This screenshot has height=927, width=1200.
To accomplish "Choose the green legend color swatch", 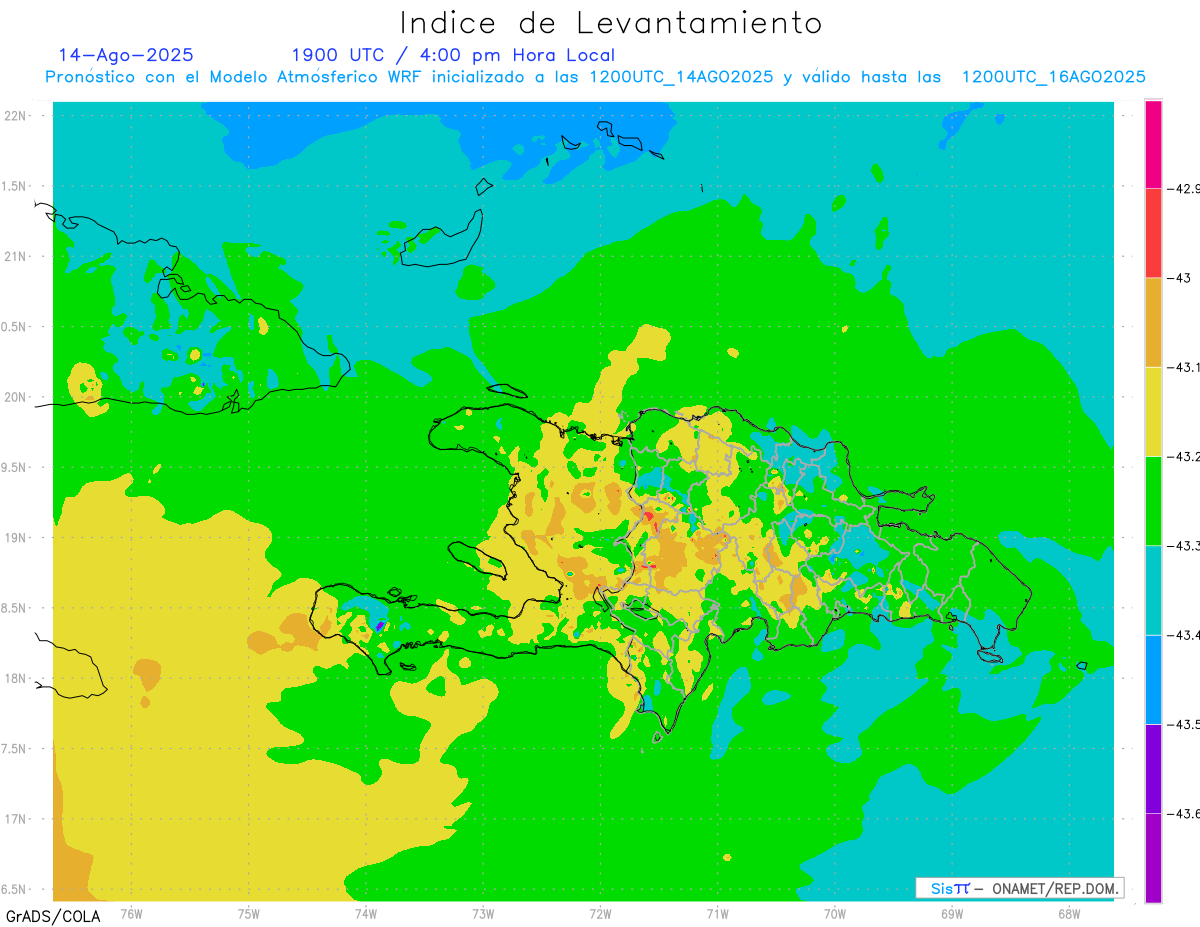I will [x=1153, y=500].
